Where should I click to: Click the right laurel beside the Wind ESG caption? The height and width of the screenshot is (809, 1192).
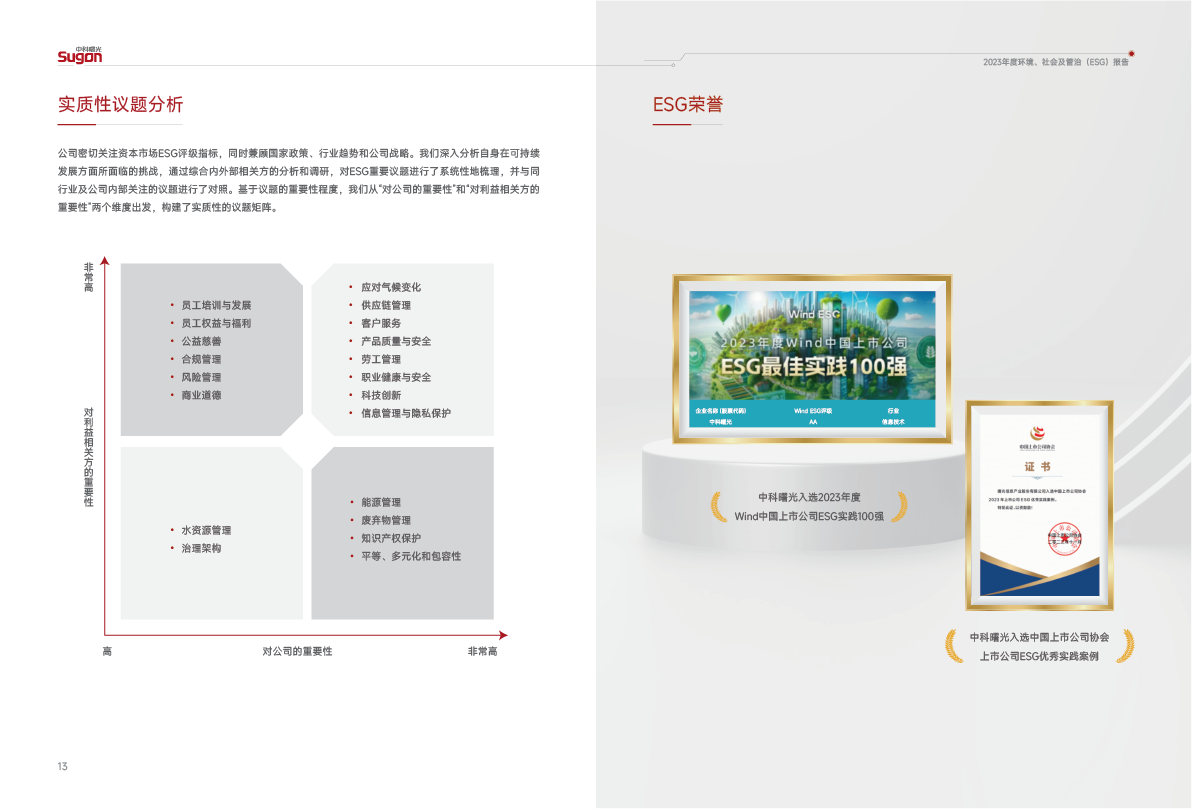(x=900, y=506)
